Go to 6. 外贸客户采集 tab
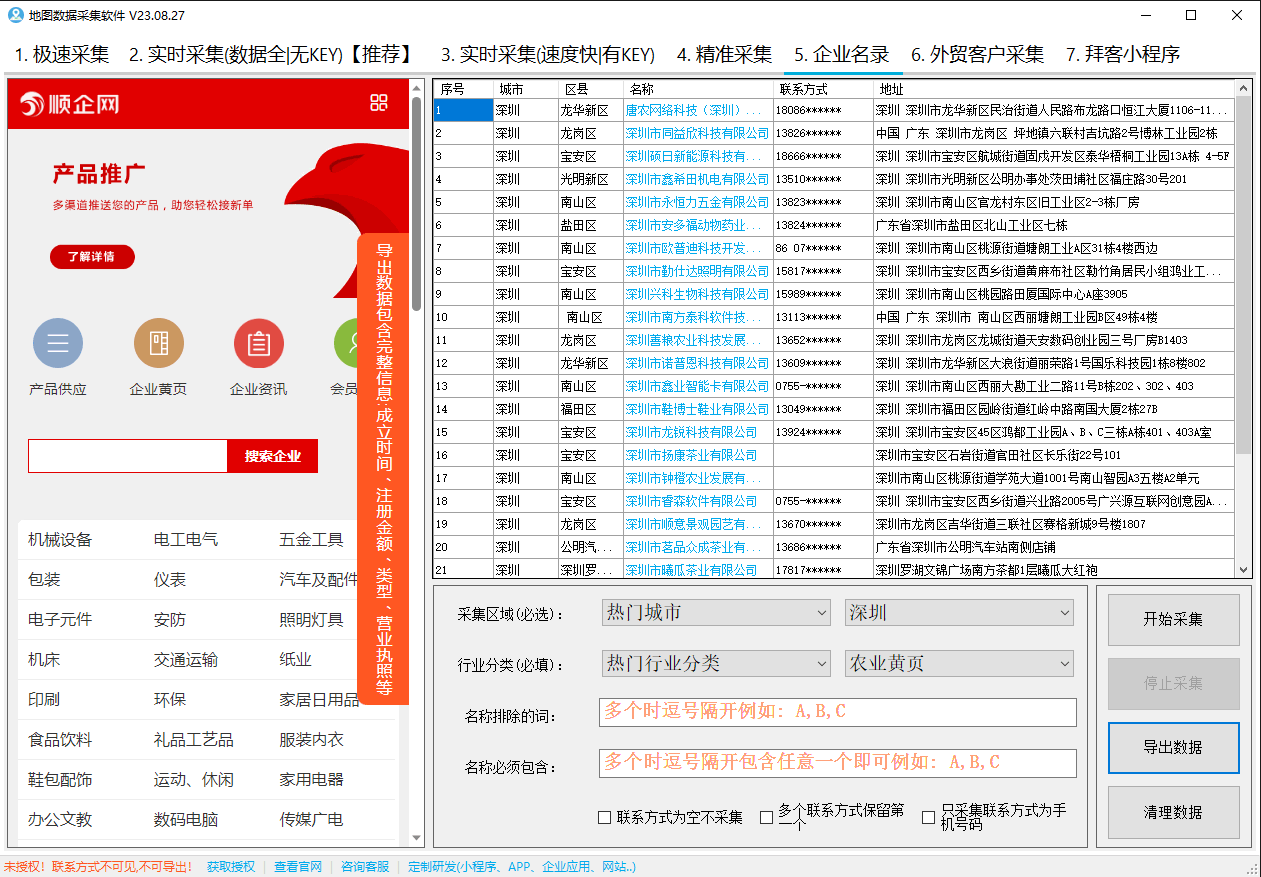Screen dimensions: 1261x877 pyautogui.click(x=977, y=54)
